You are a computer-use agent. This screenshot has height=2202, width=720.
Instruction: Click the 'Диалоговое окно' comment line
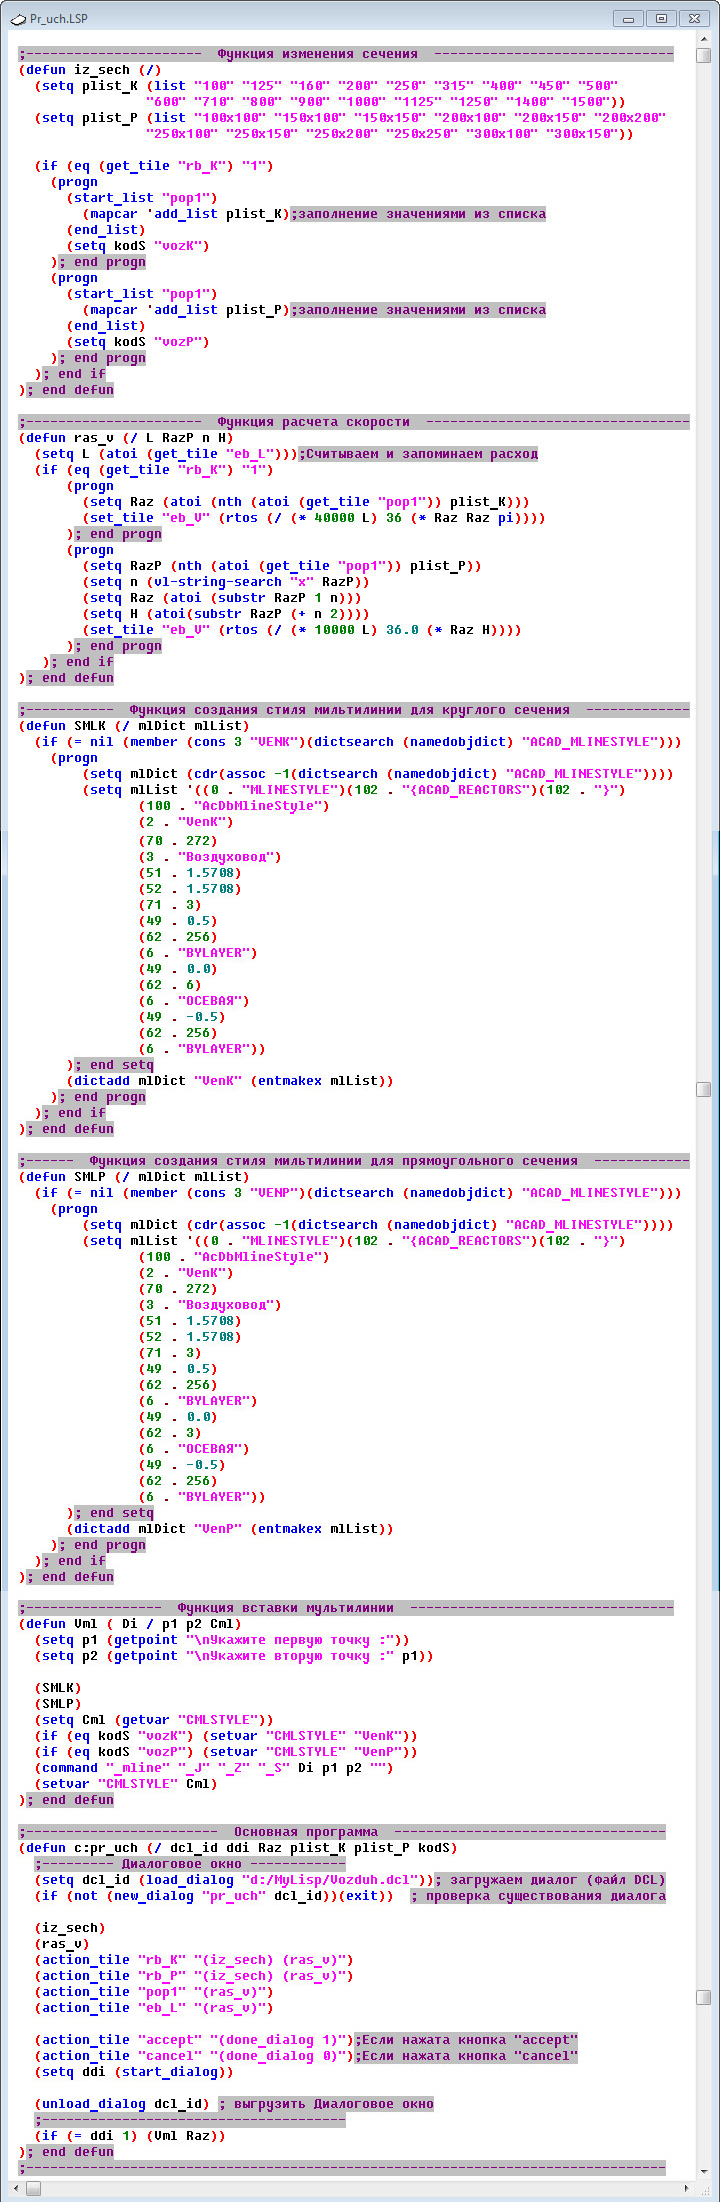click(190, 1864)
